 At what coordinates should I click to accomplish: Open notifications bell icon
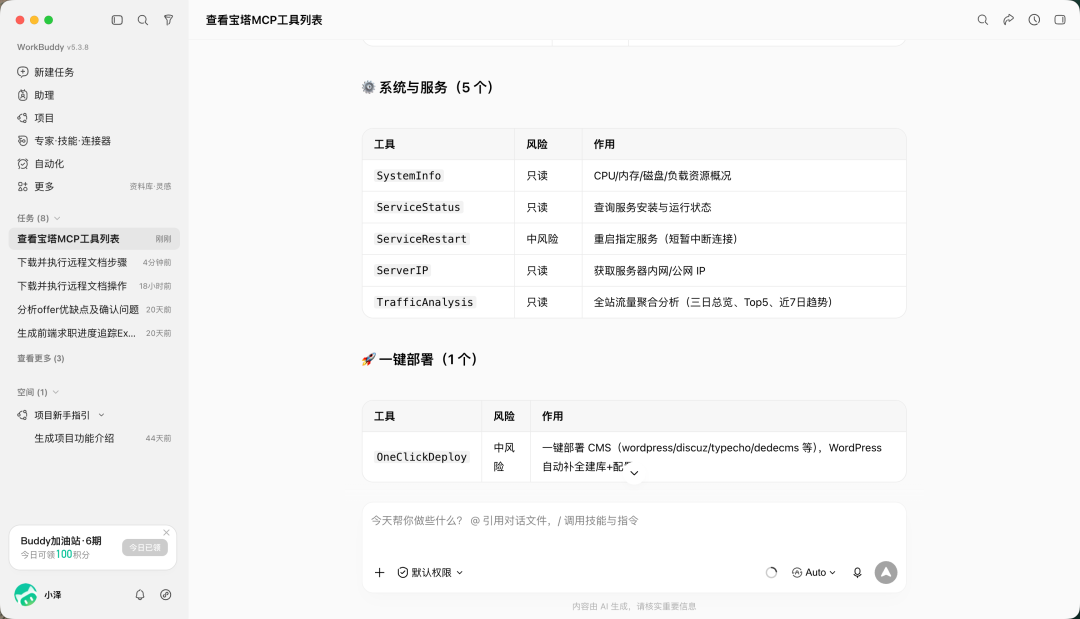click(x=140, y=595)
